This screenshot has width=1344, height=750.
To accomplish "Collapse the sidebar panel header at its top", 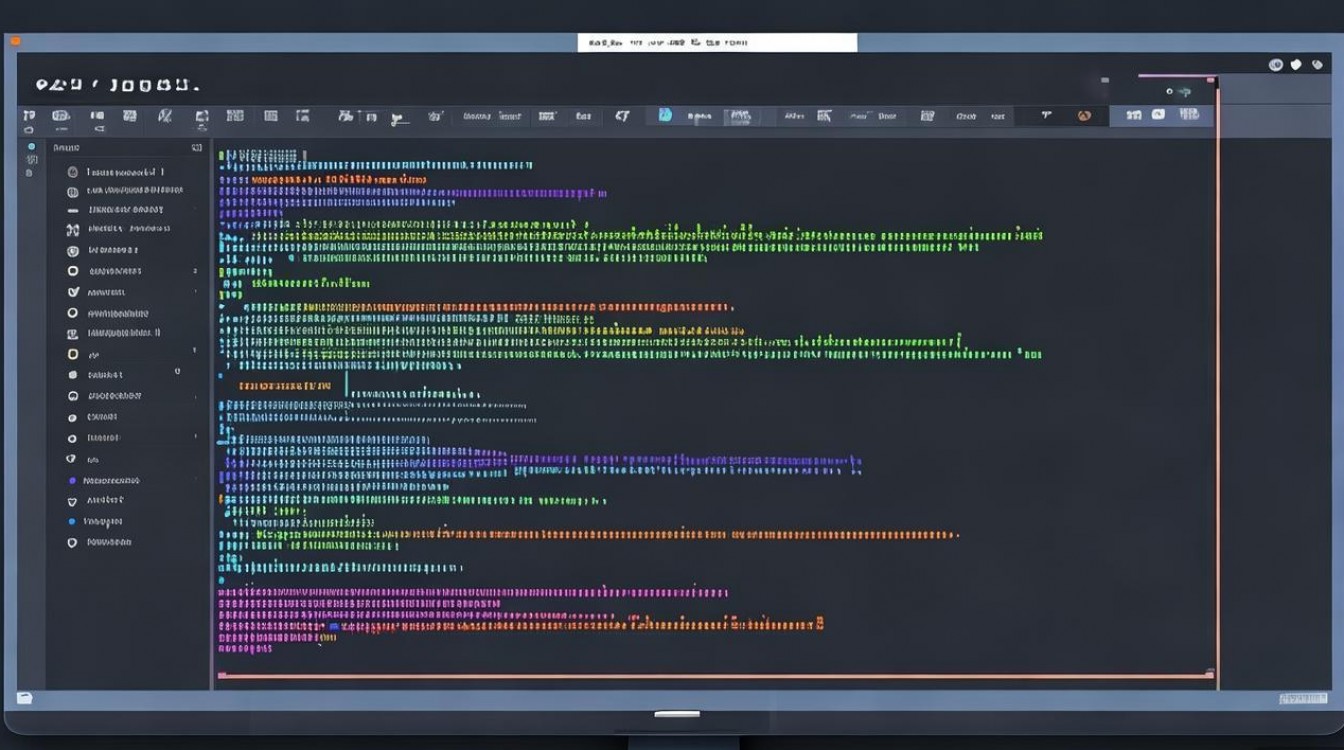I will tap(120, 145).
